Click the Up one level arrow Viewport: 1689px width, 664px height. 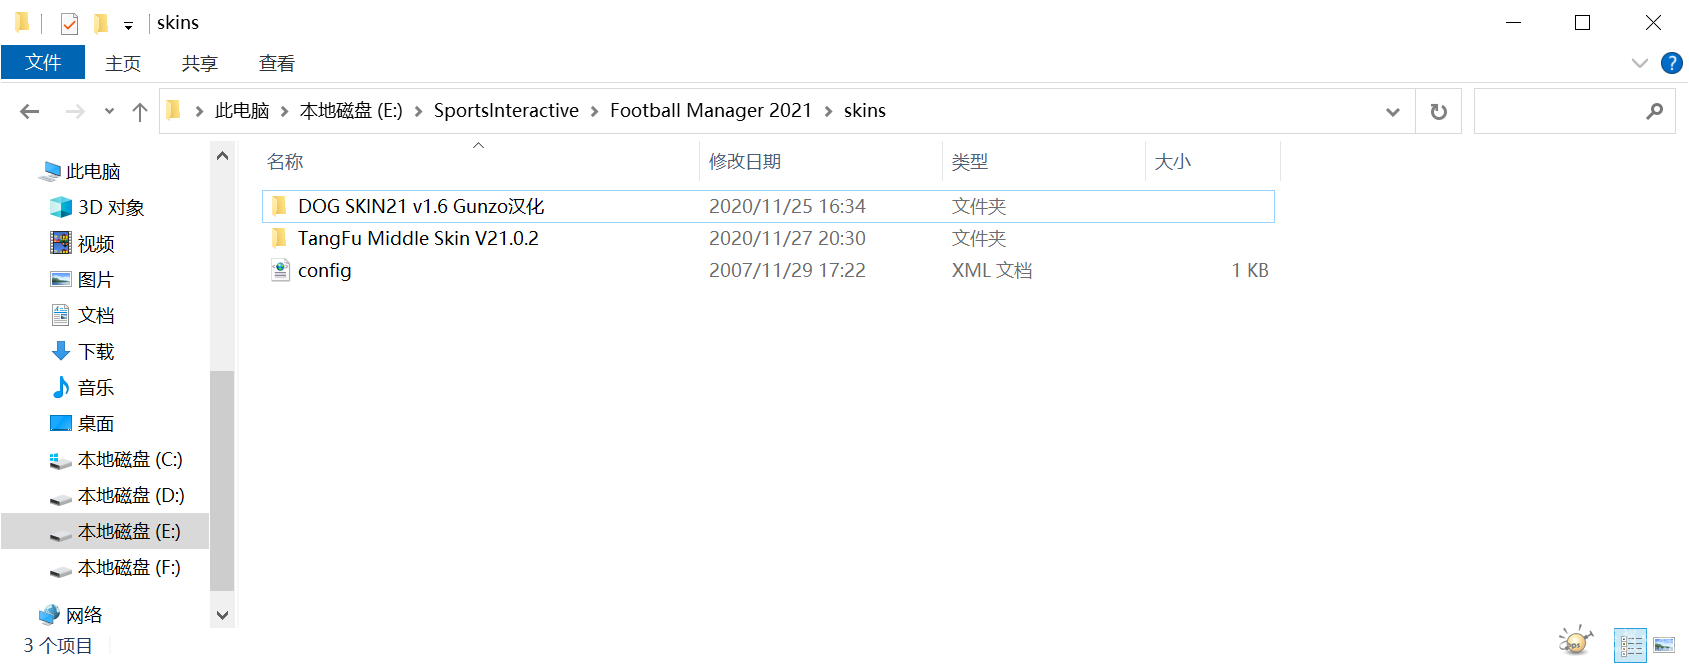(140, 112)
